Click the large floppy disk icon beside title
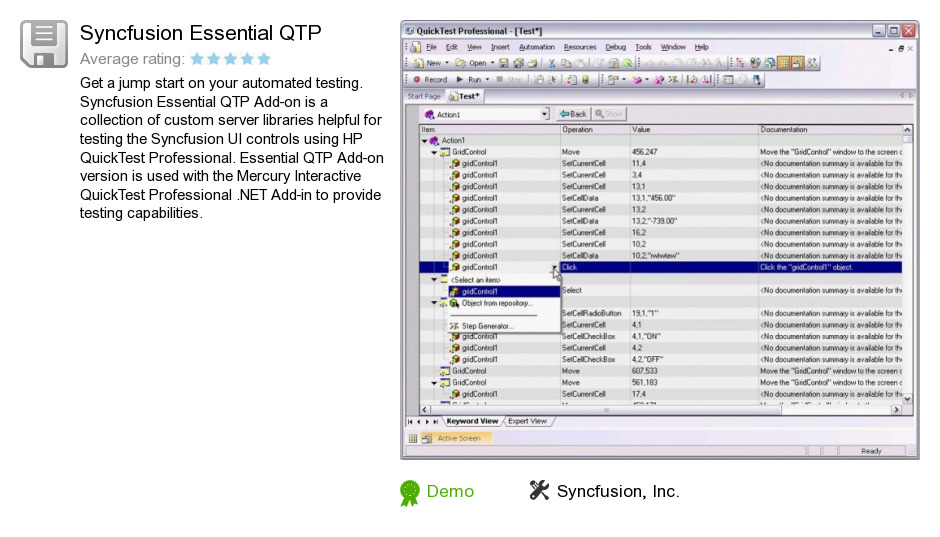 point(44,44)
